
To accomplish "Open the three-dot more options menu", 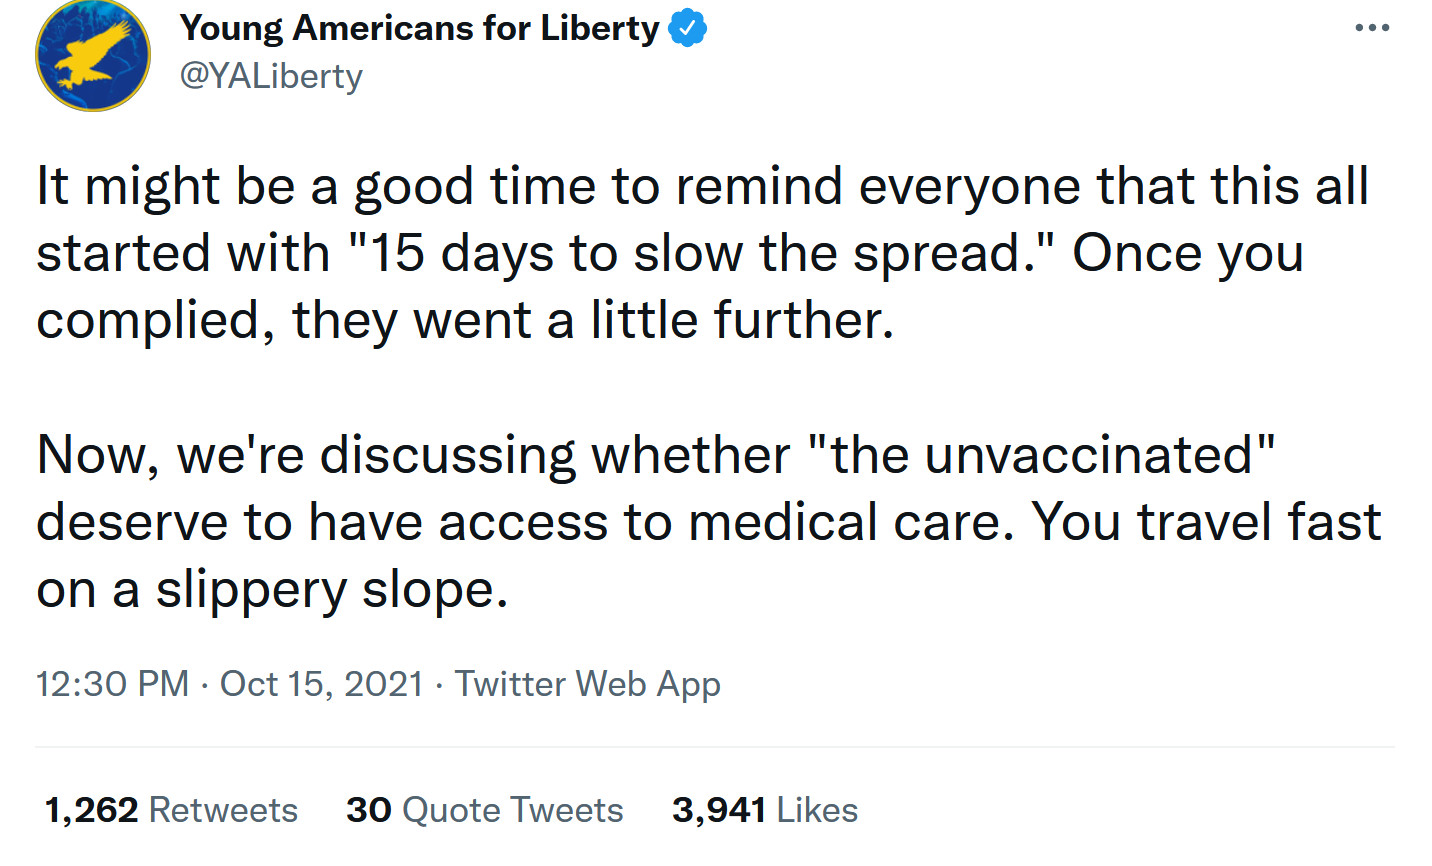I will (1371, 28).
